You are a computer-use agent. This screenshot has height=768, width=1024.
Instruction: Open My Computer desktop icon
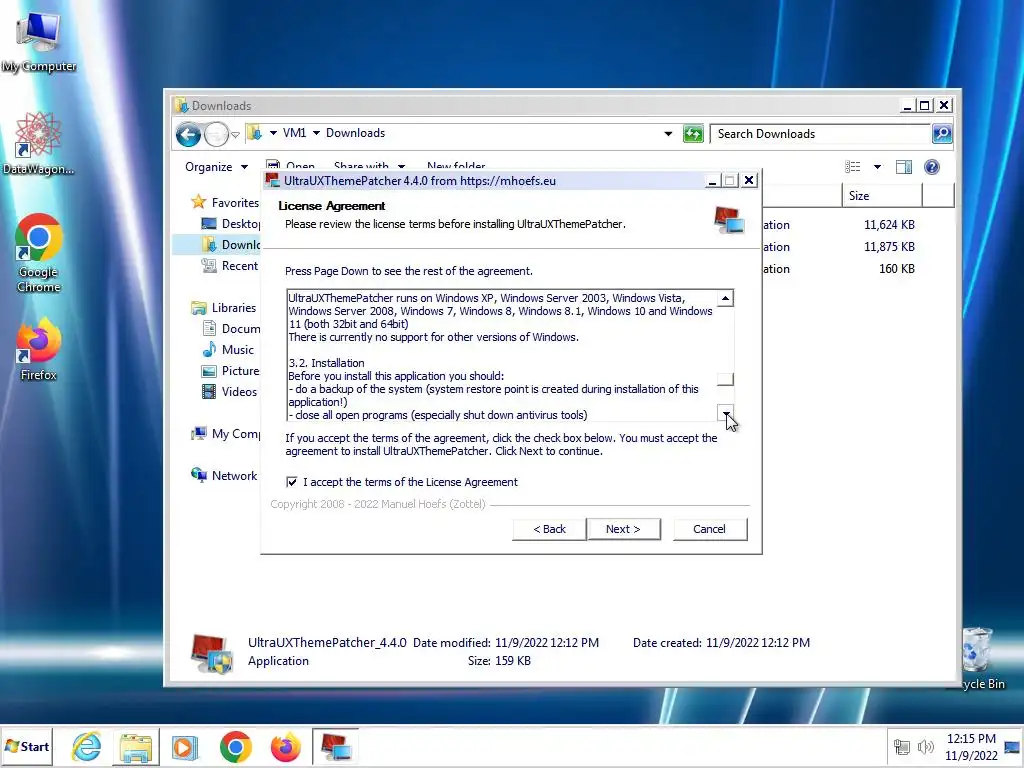point(39,41)
